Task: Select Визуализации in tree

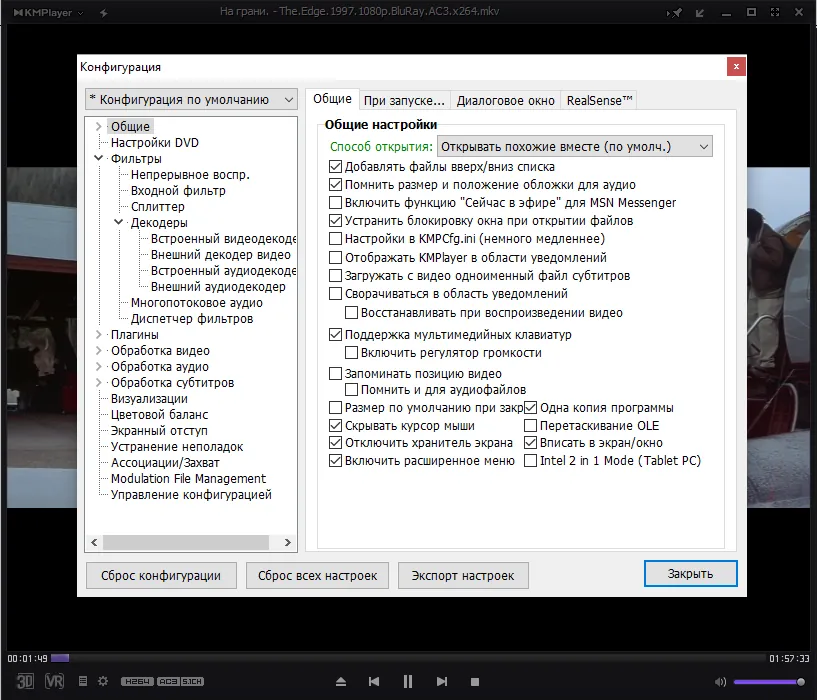Action: coord(149,399)
